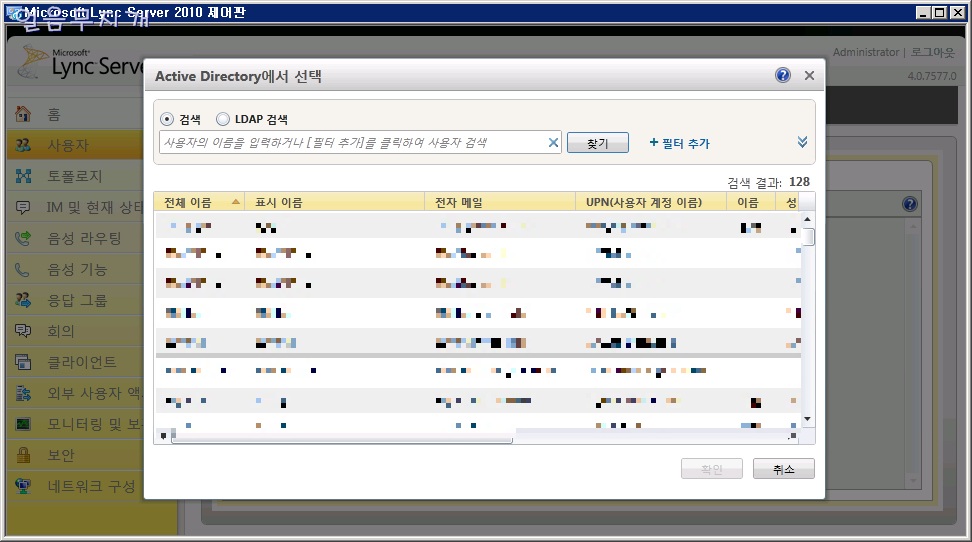
Task: Click the results list scroll up arrow
Action: pyautogui.click(x=807, y=220)
